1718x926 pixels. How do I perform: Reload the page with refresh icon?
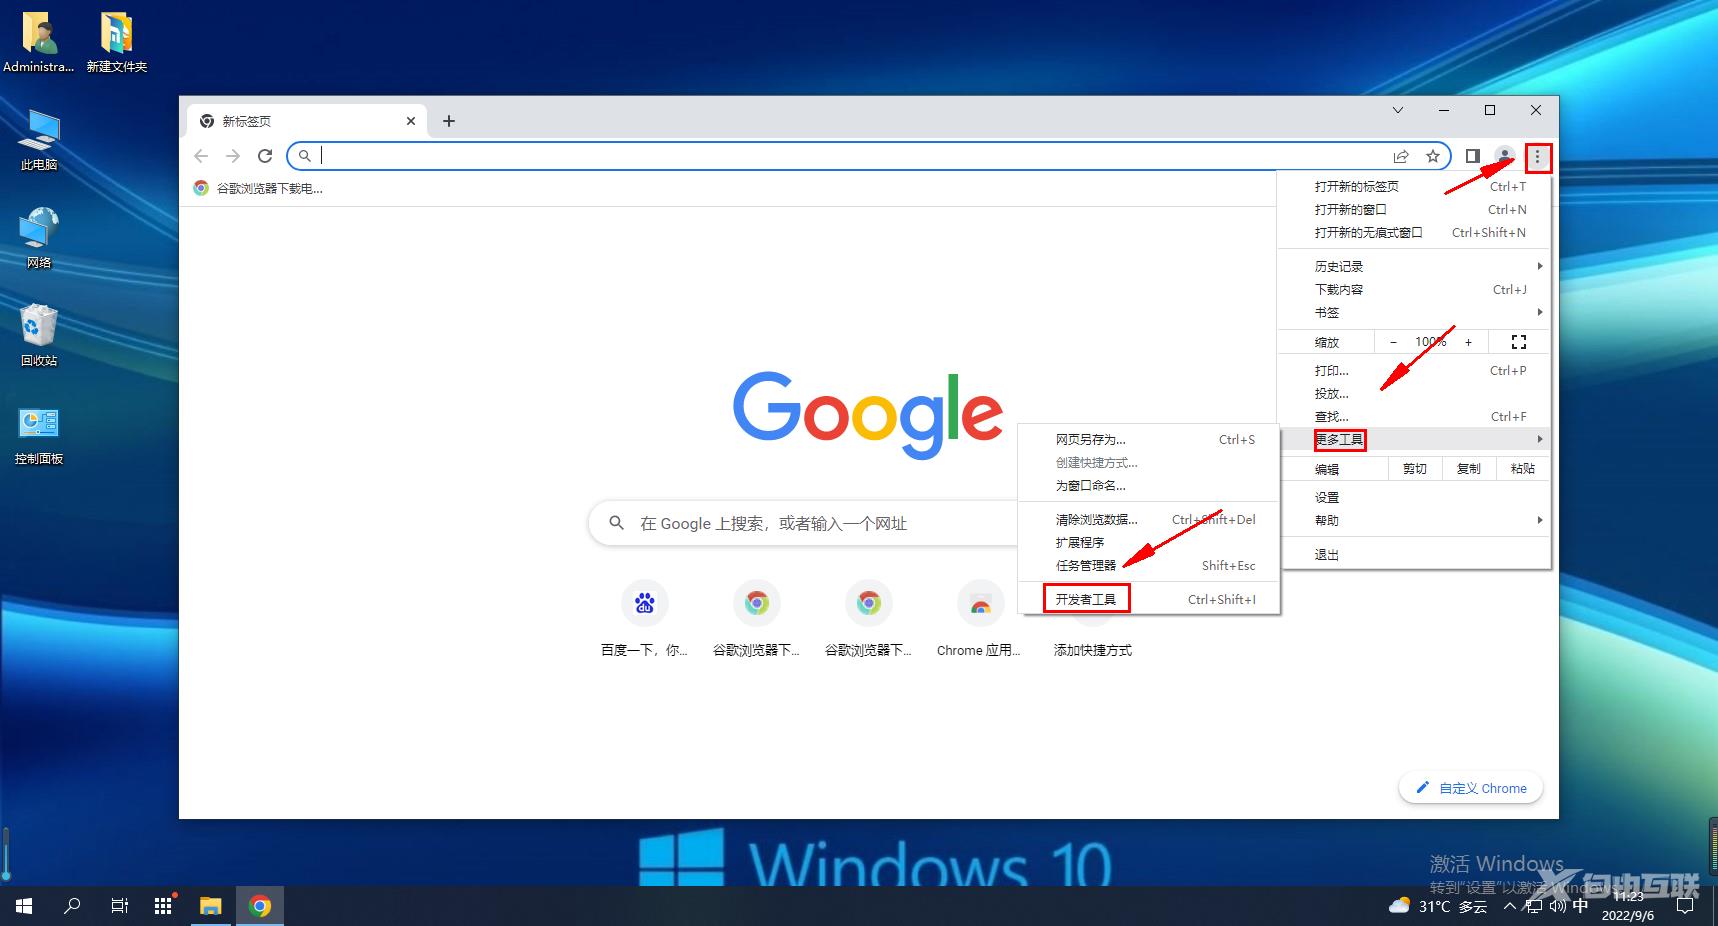pyautogui.click(x=265, y=156)
